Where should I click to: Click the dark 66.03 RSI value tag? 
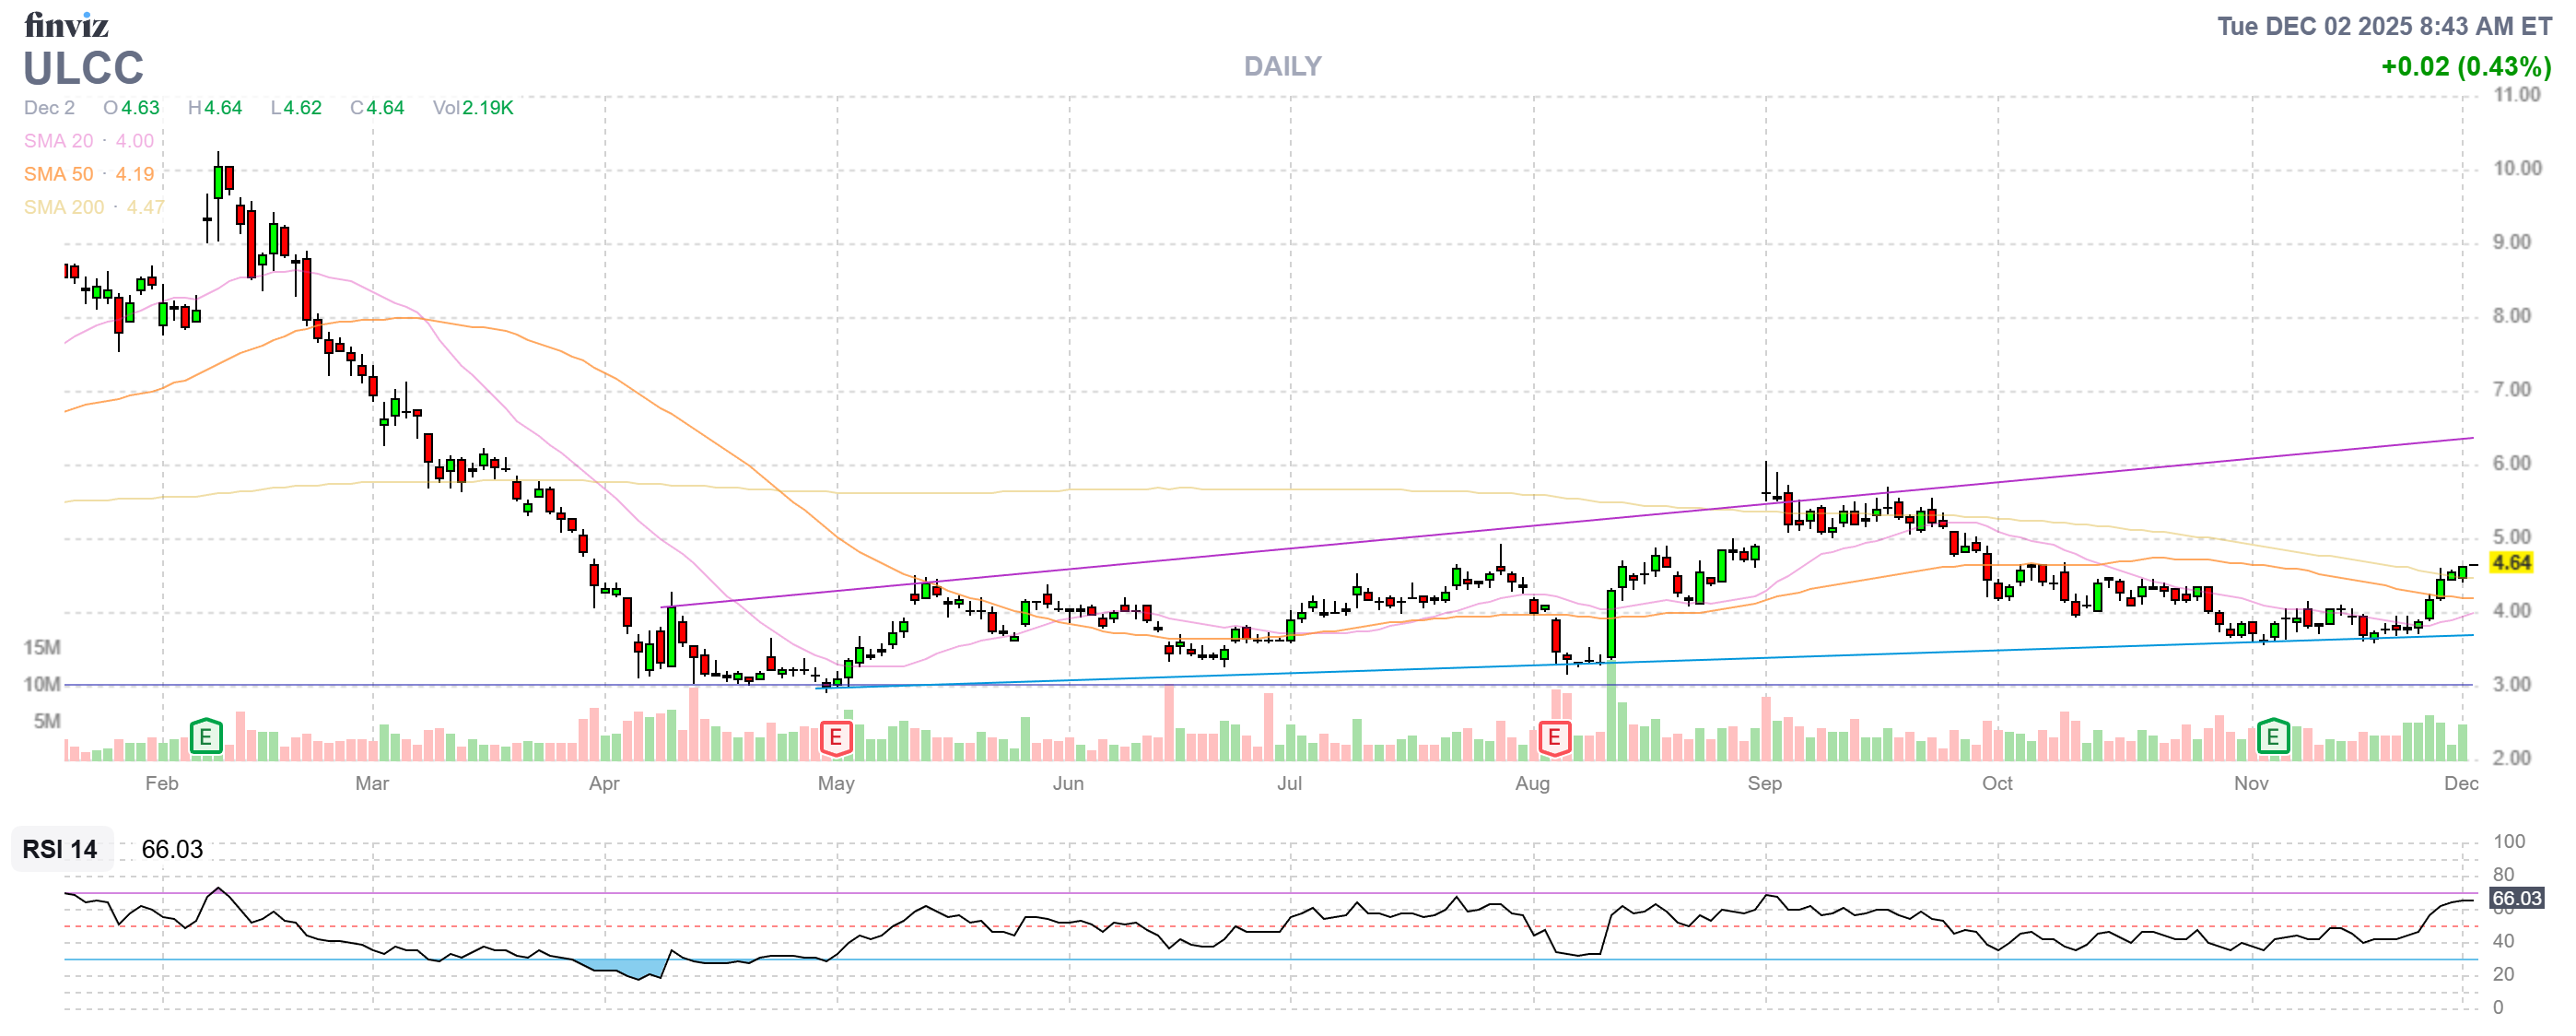click(2515, 898)
